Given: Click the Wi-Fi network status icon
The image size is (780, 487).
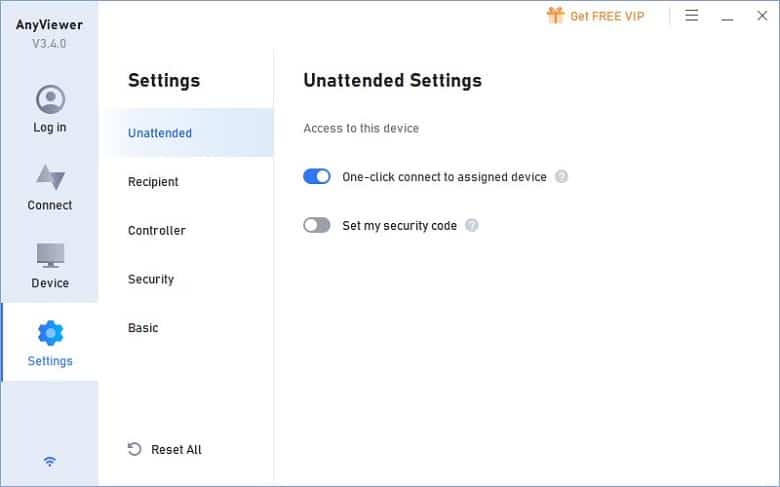Looking at the screenshot, I should coord(50,462).
